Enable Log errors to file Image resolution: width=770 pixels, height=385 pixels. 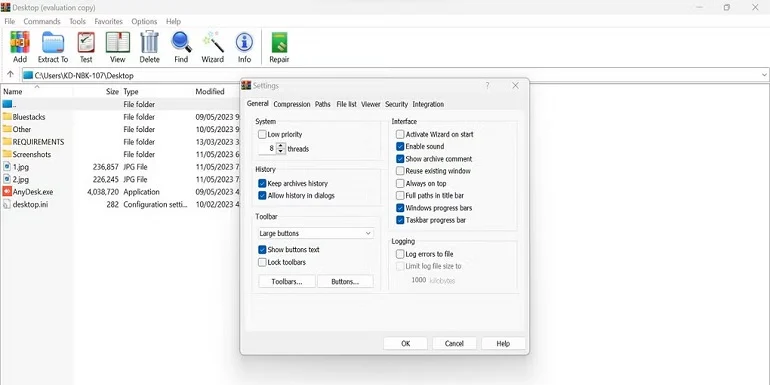pyautogui.click(x=400, y=254)
